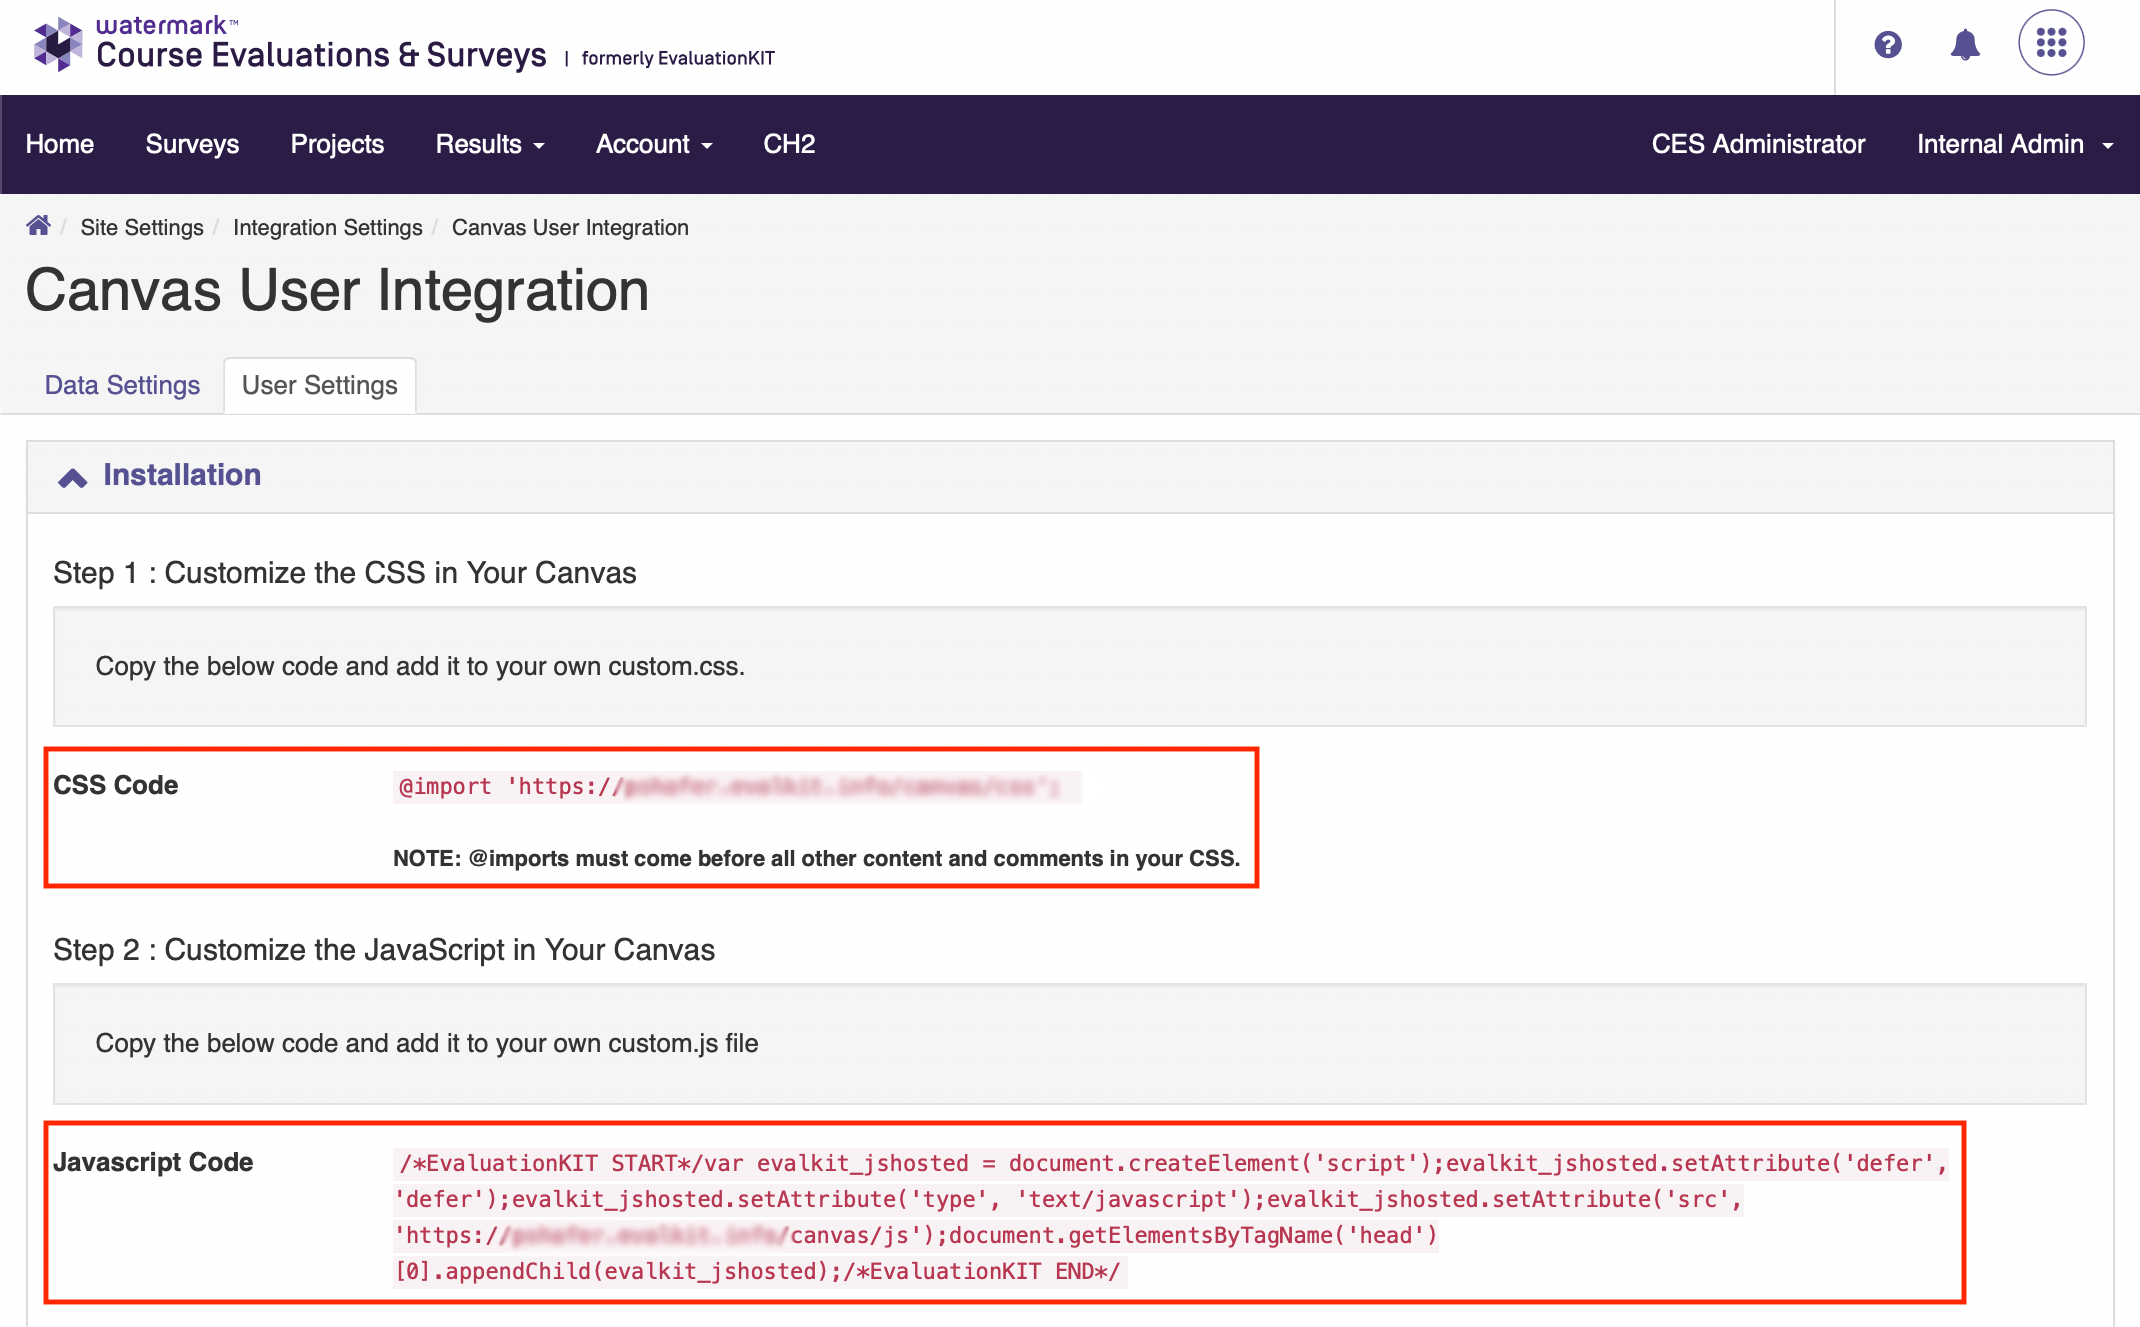Open Projects in the navigation bar

[337, 144]
